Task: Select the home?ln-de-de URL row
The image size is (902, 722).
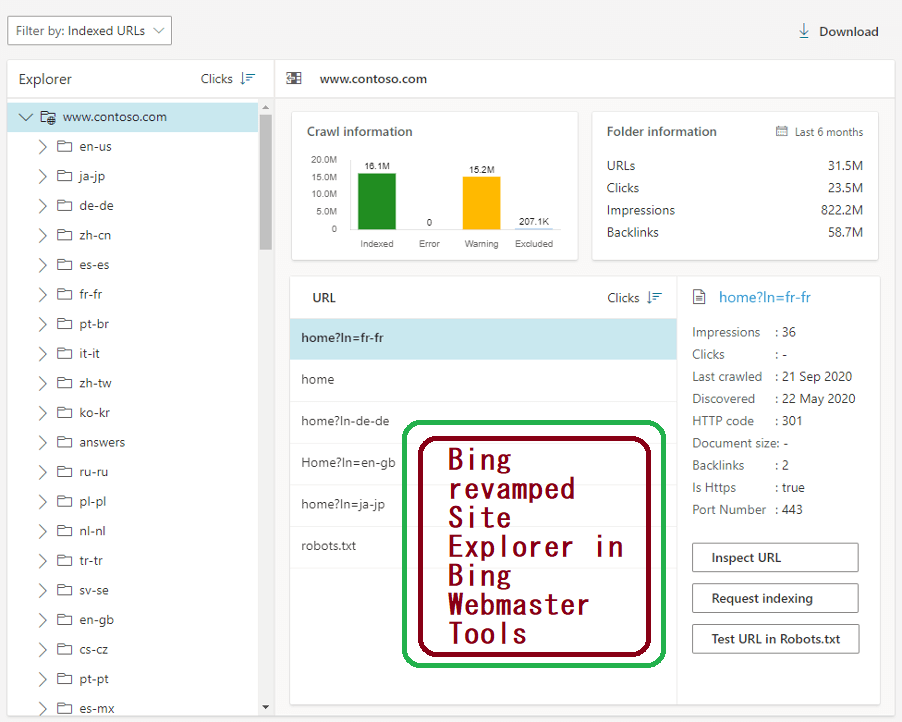Action: tap(483, 421)
